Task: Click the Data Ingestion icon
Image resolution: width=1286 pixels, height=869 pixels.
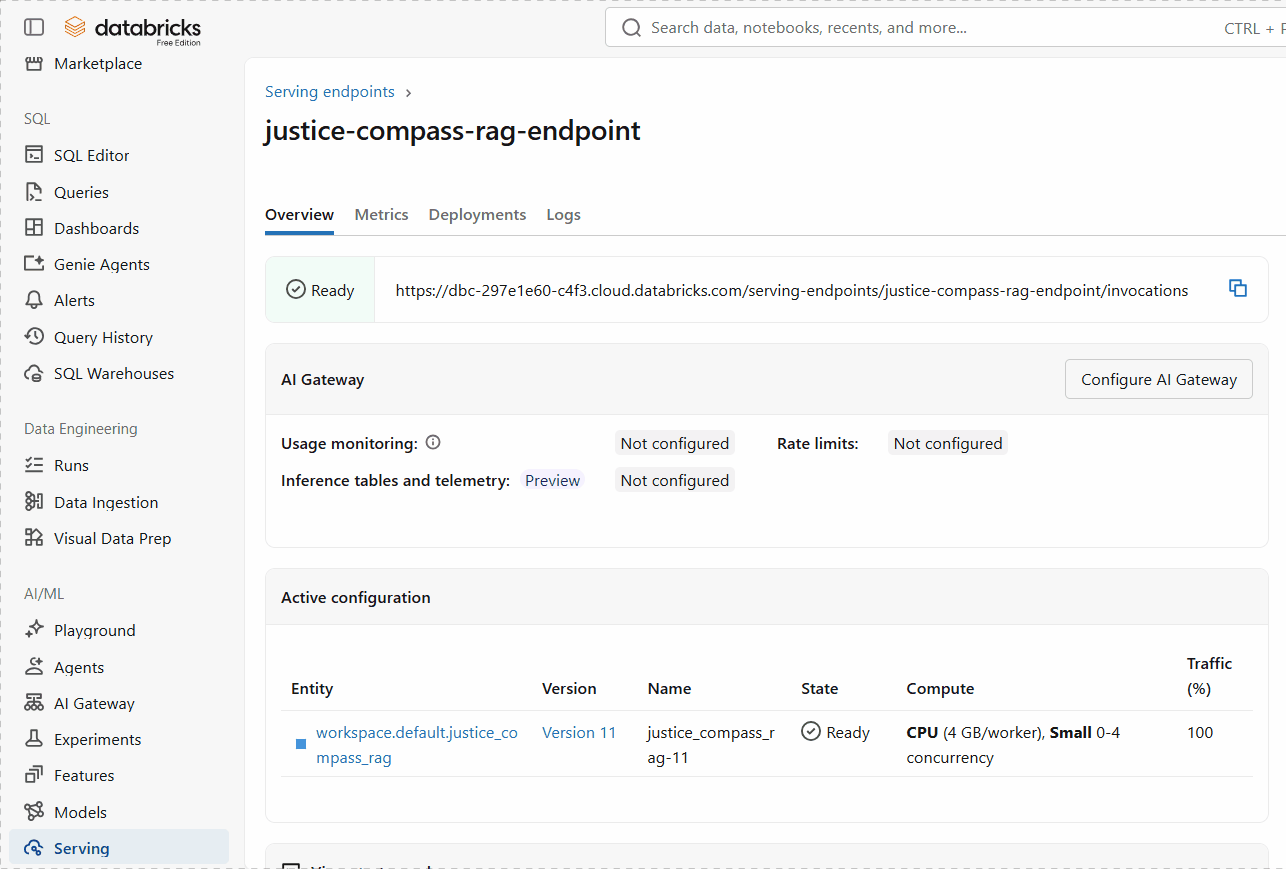Action: 34,503
